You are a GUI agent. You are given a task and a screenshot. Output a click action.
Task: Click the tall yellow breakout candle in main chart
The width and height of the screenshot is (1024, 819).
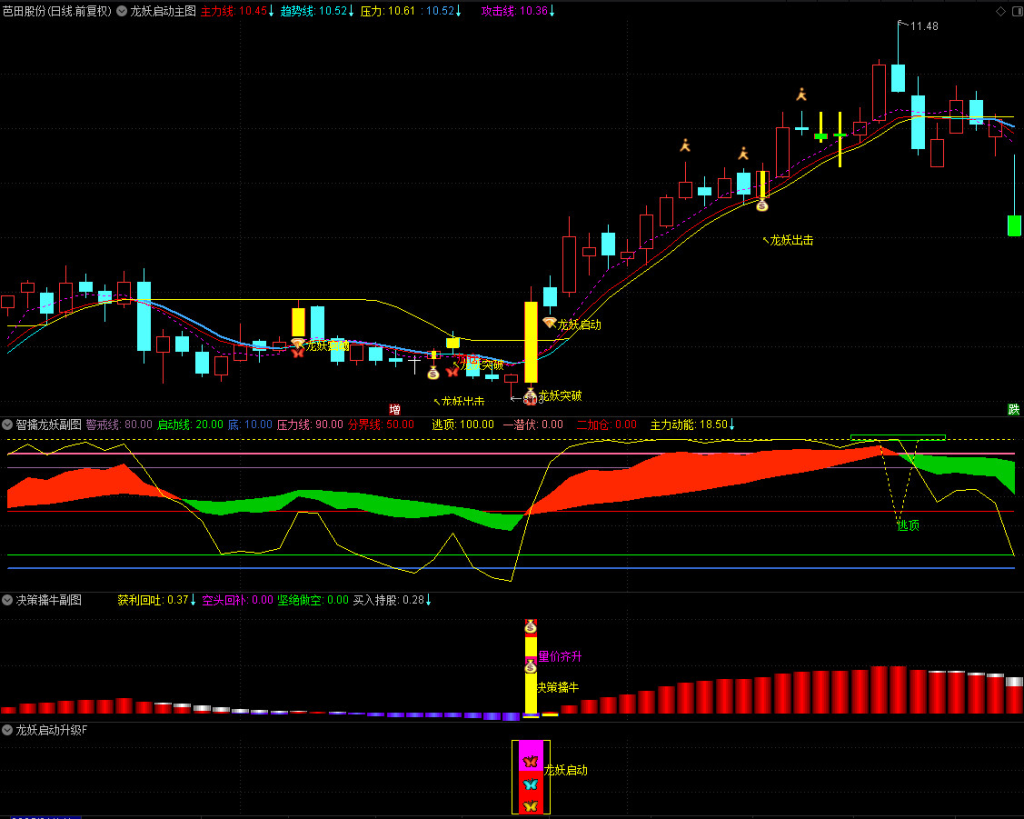click(x=531, y=342)
